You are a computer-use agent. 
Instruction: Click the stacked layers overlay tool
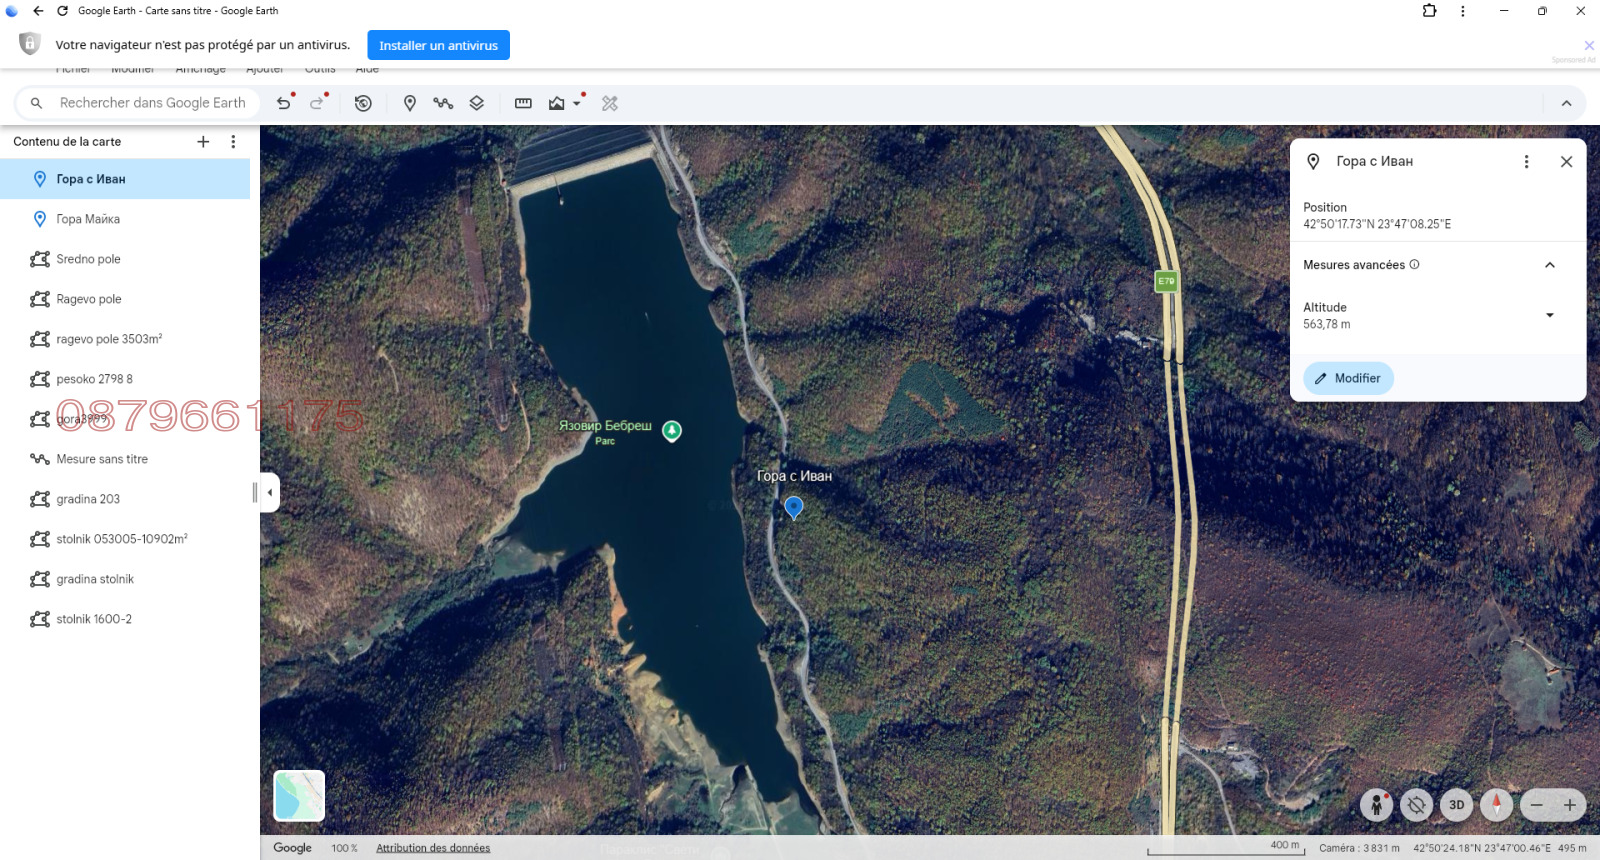(x=477, y=103)
